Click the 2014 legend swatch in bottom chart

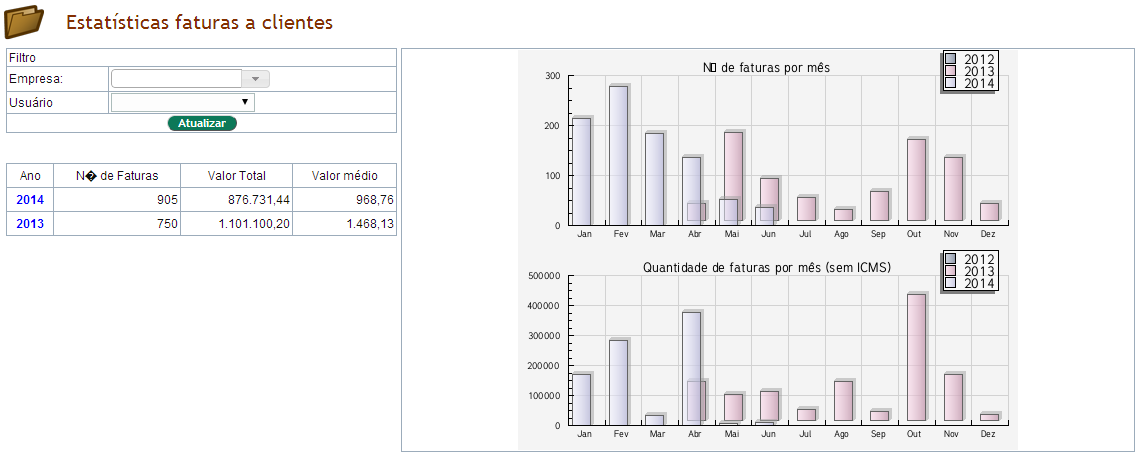tap(951, 282)
